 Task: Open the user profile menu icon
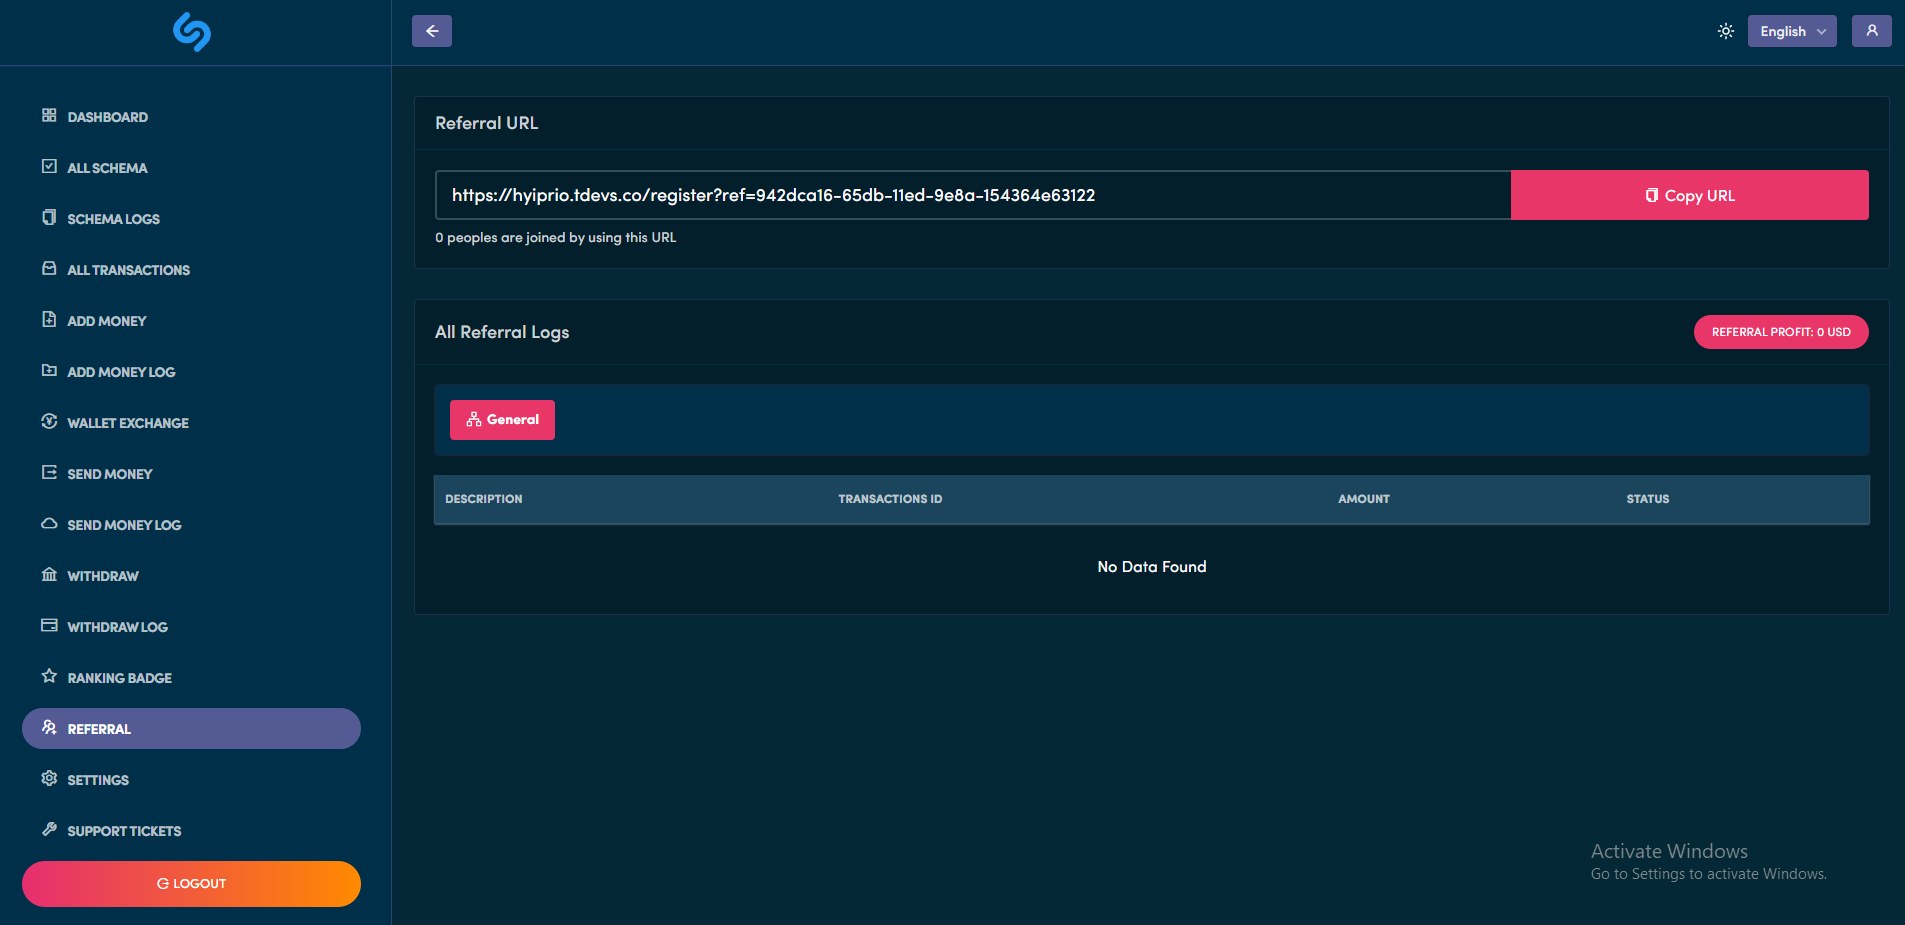tap(1871, 31)
